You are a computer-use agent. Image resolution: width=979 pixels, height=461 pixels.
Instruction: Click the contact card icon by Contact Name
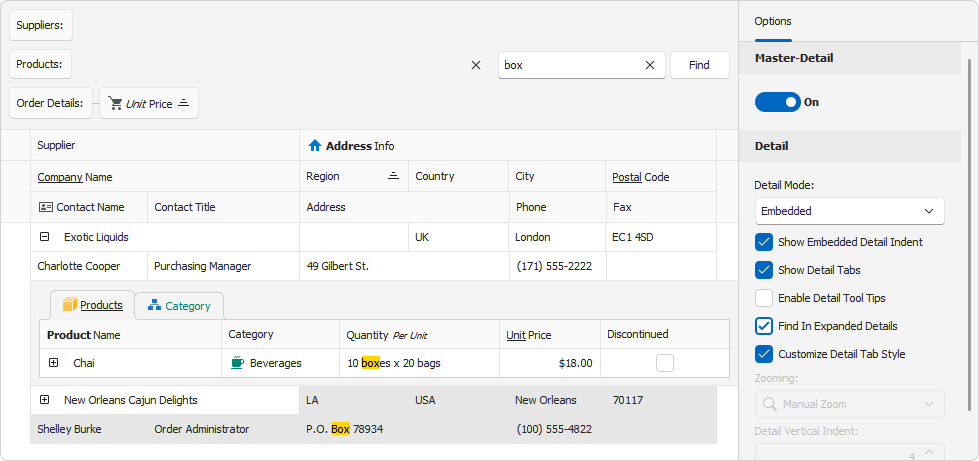coord(45,207)
